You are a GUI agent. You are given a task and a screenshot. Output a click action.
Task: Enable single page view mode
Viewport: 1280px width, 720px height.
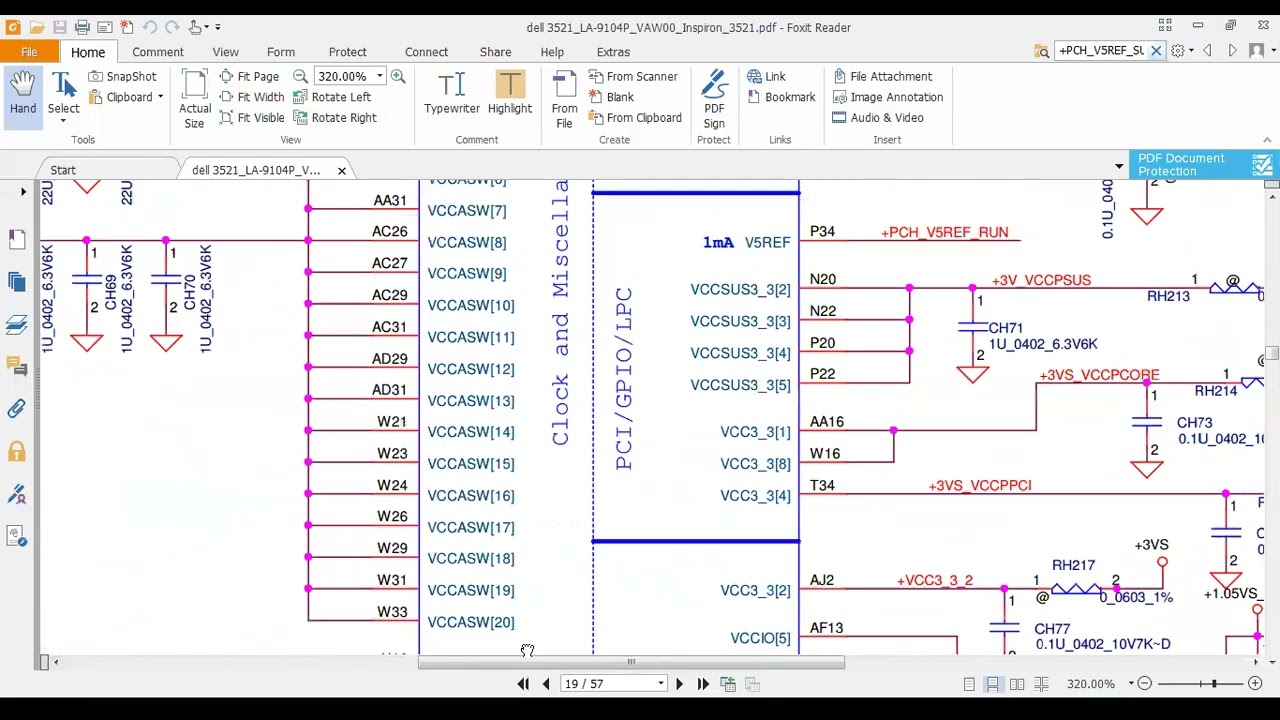[x=969, y=684]
